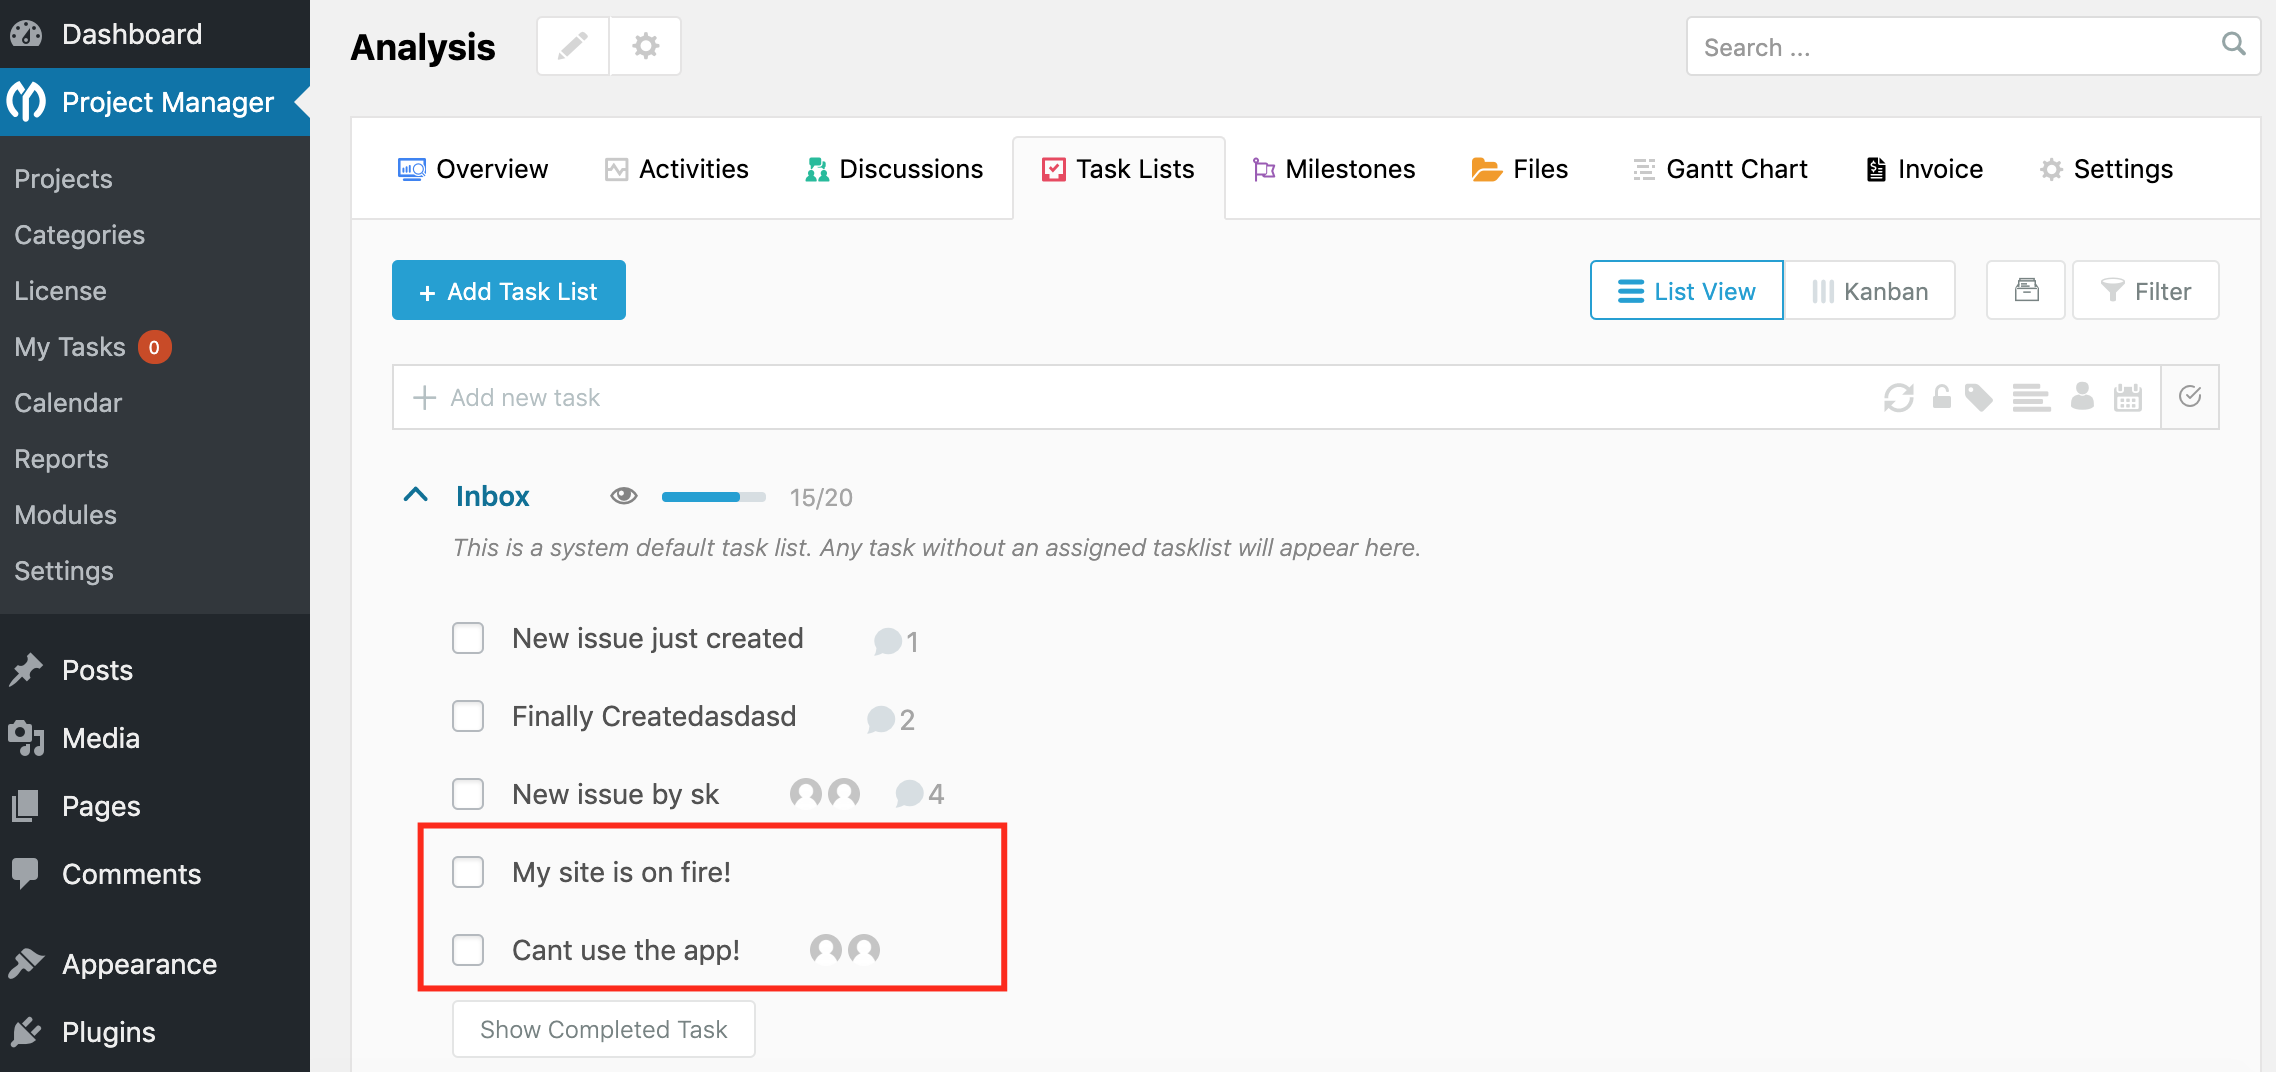Click the assign user icon in task bar
This screenshot has height=1072, width=2276.
tap(2082, 397)
